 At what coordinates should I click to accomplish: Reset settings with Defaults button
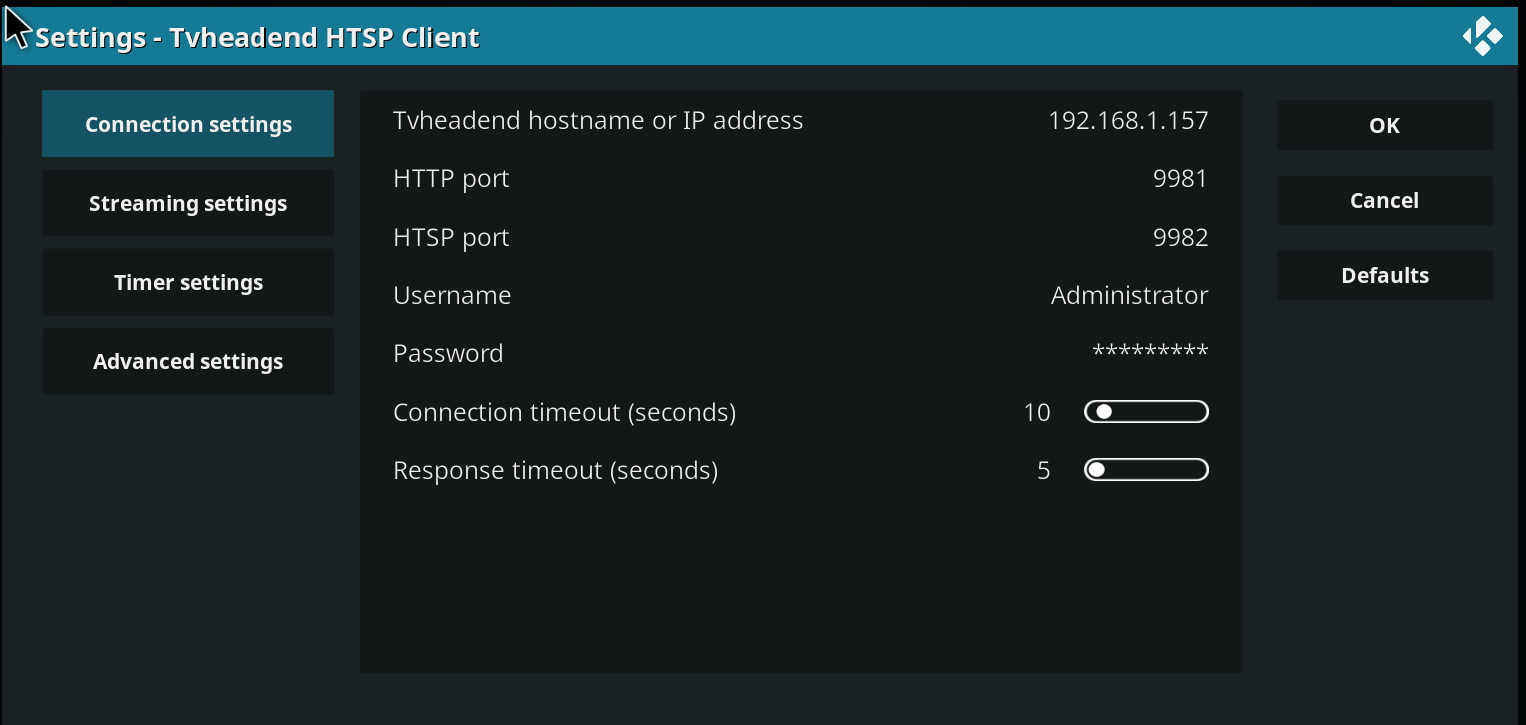coord(1384,275)
